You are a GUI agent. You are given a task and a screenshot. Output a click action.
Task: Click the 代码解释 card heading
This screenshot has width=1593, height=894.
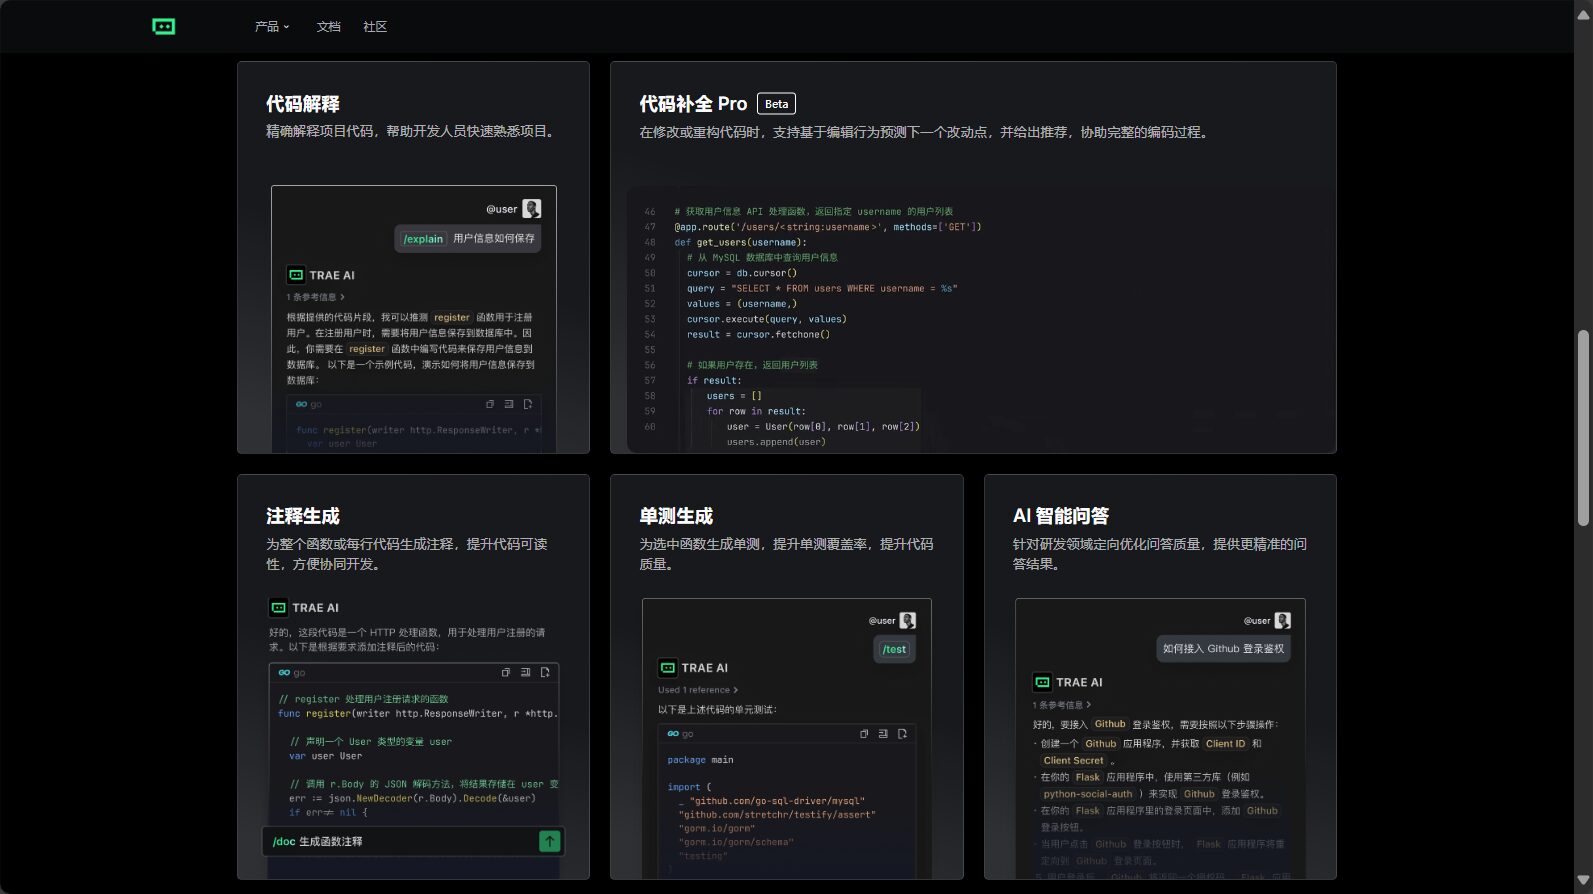pos(303,104)
